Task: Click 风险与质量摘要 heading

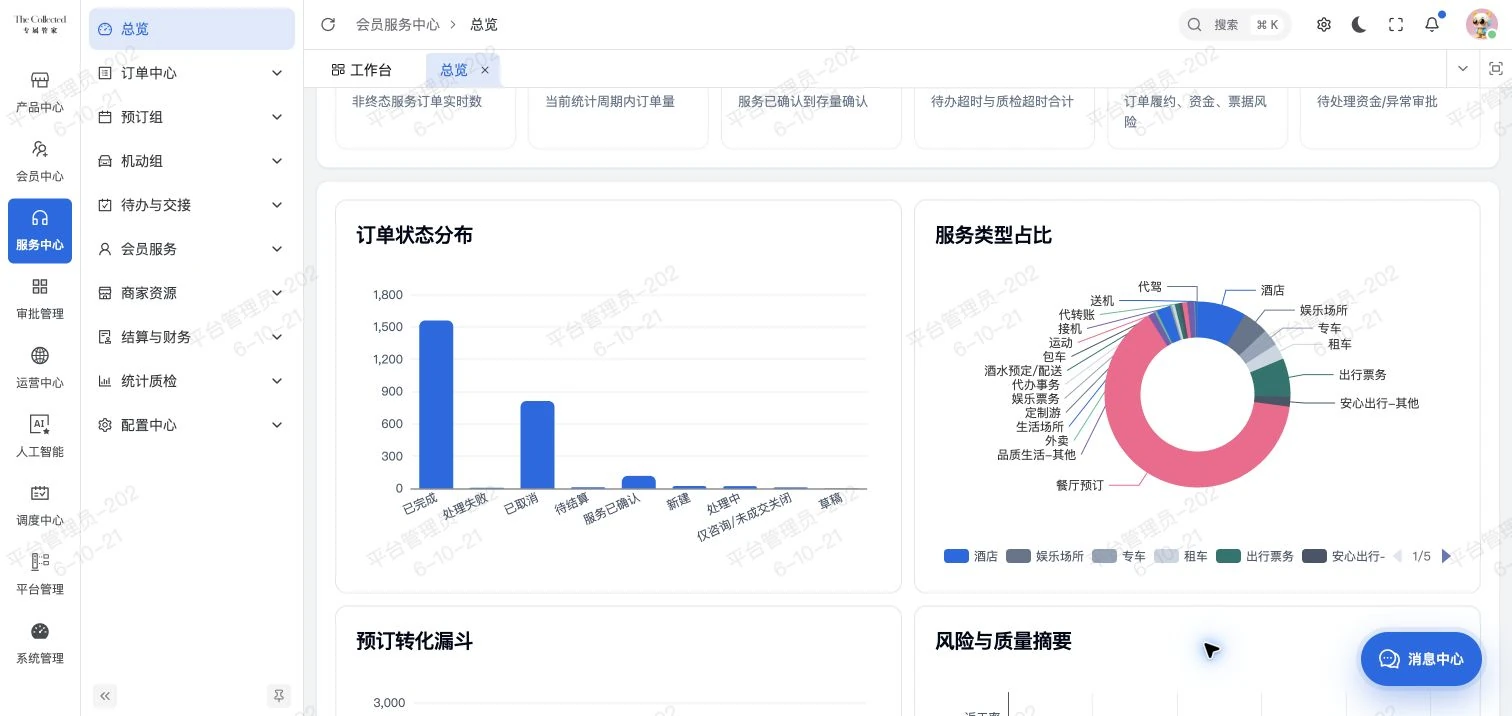Action: click(1004, 641)
